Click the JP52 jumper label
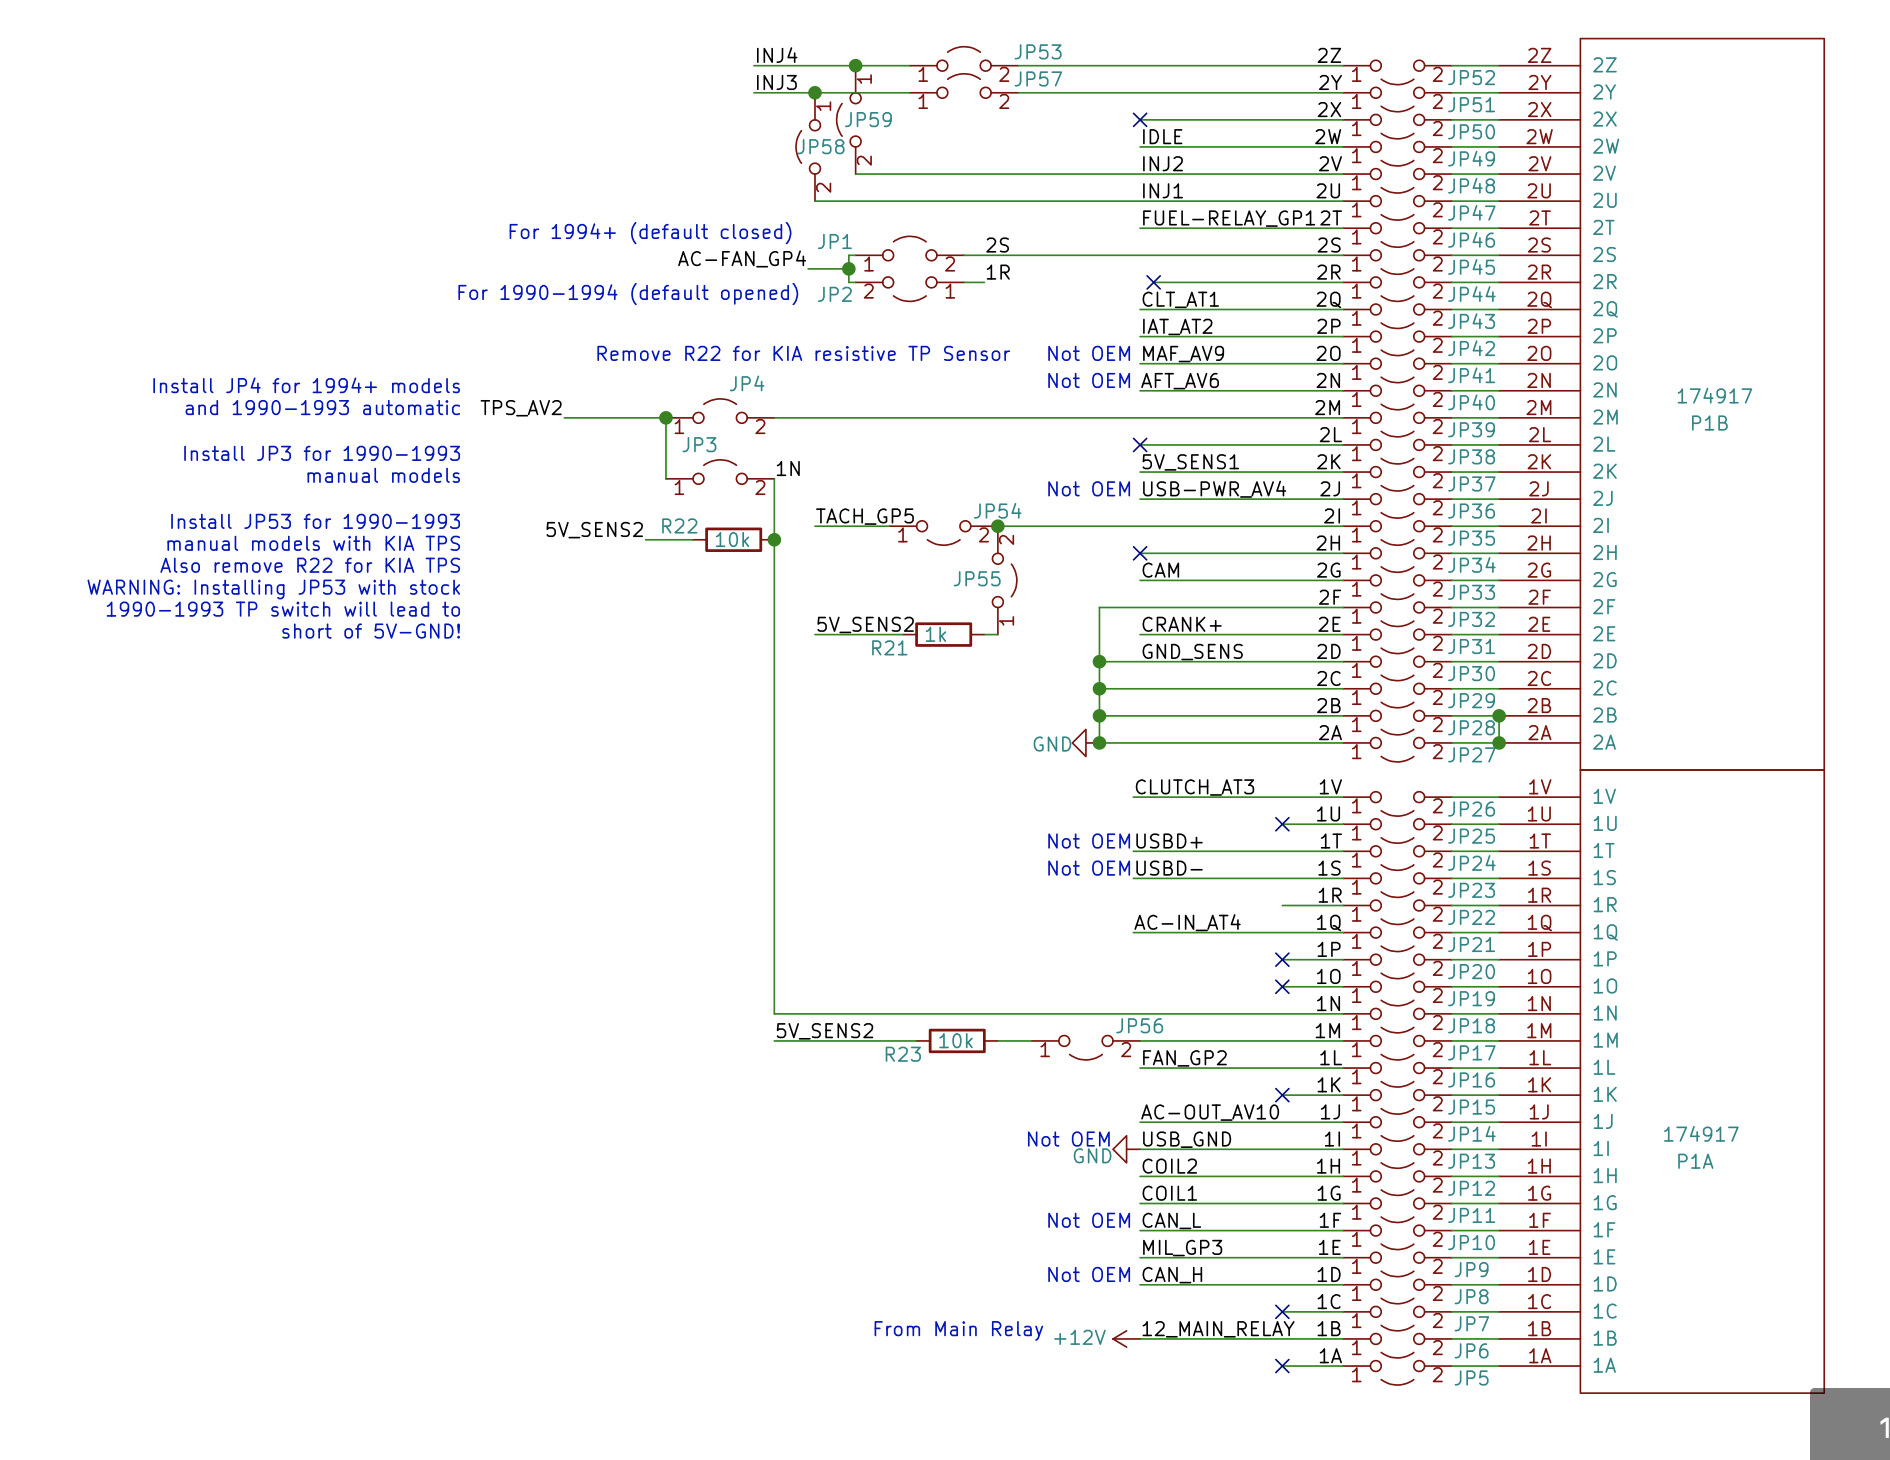The height and width of the screenshot is (1460, 1890). point(1471,78)
